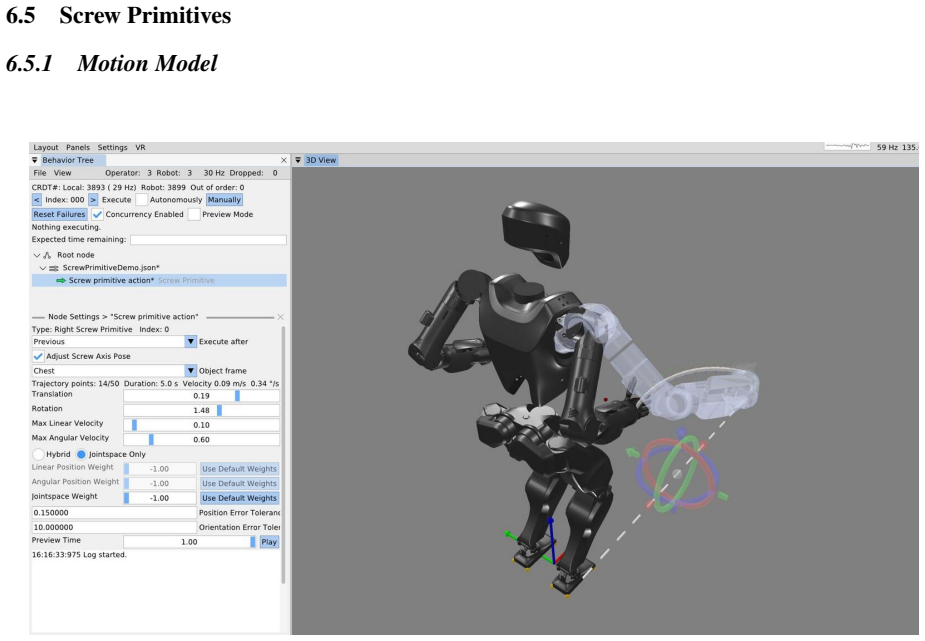This screenshot has width=925, height=641.
Task: Adjust the Max Linear Velocity slider
Action: (x=201, y=425)
